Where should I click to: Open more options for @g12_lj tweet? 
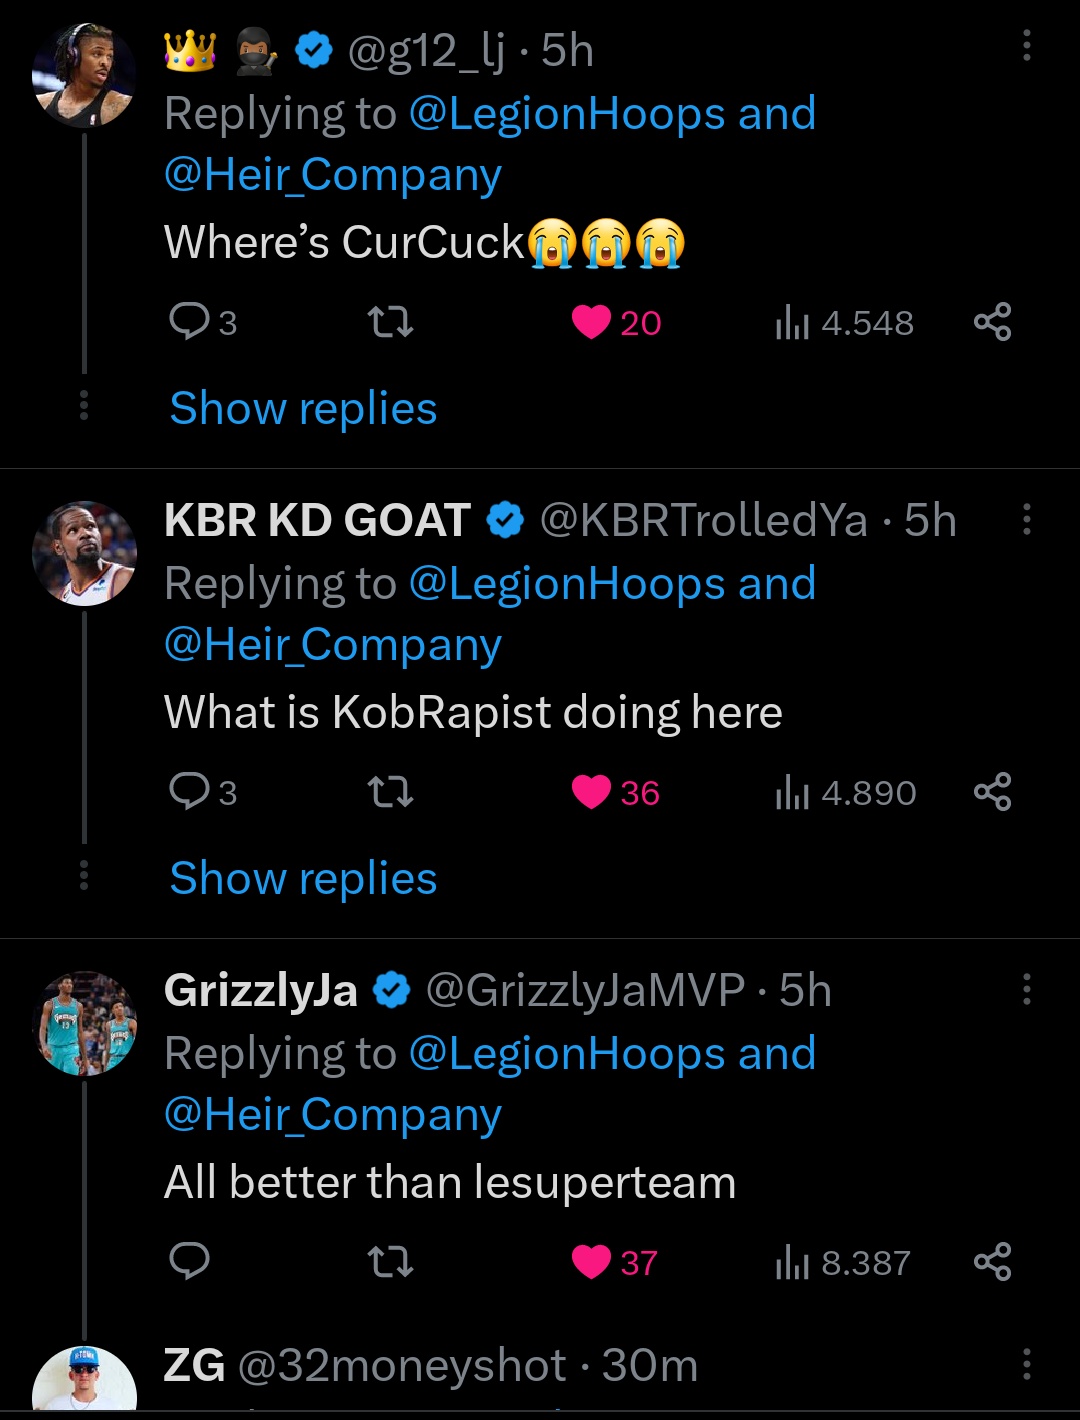pos(1026,46)
